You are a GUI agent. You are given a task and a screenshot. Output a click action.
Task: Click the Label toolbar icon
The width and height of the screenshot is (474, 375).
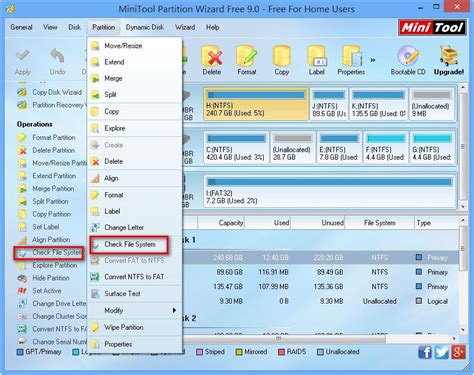pos(317,56)
